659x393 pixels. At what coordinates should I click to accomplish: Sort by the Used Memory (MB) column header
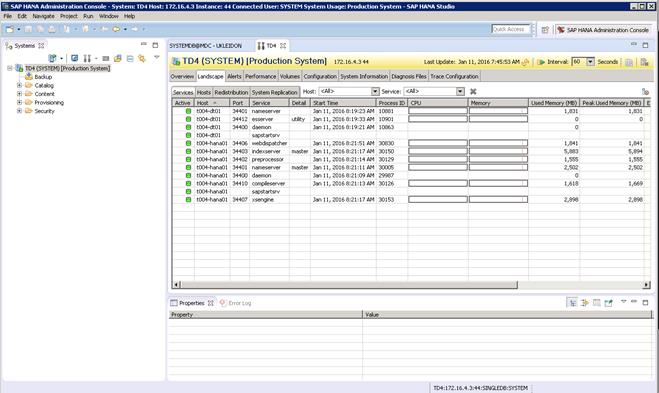point(554,103)
